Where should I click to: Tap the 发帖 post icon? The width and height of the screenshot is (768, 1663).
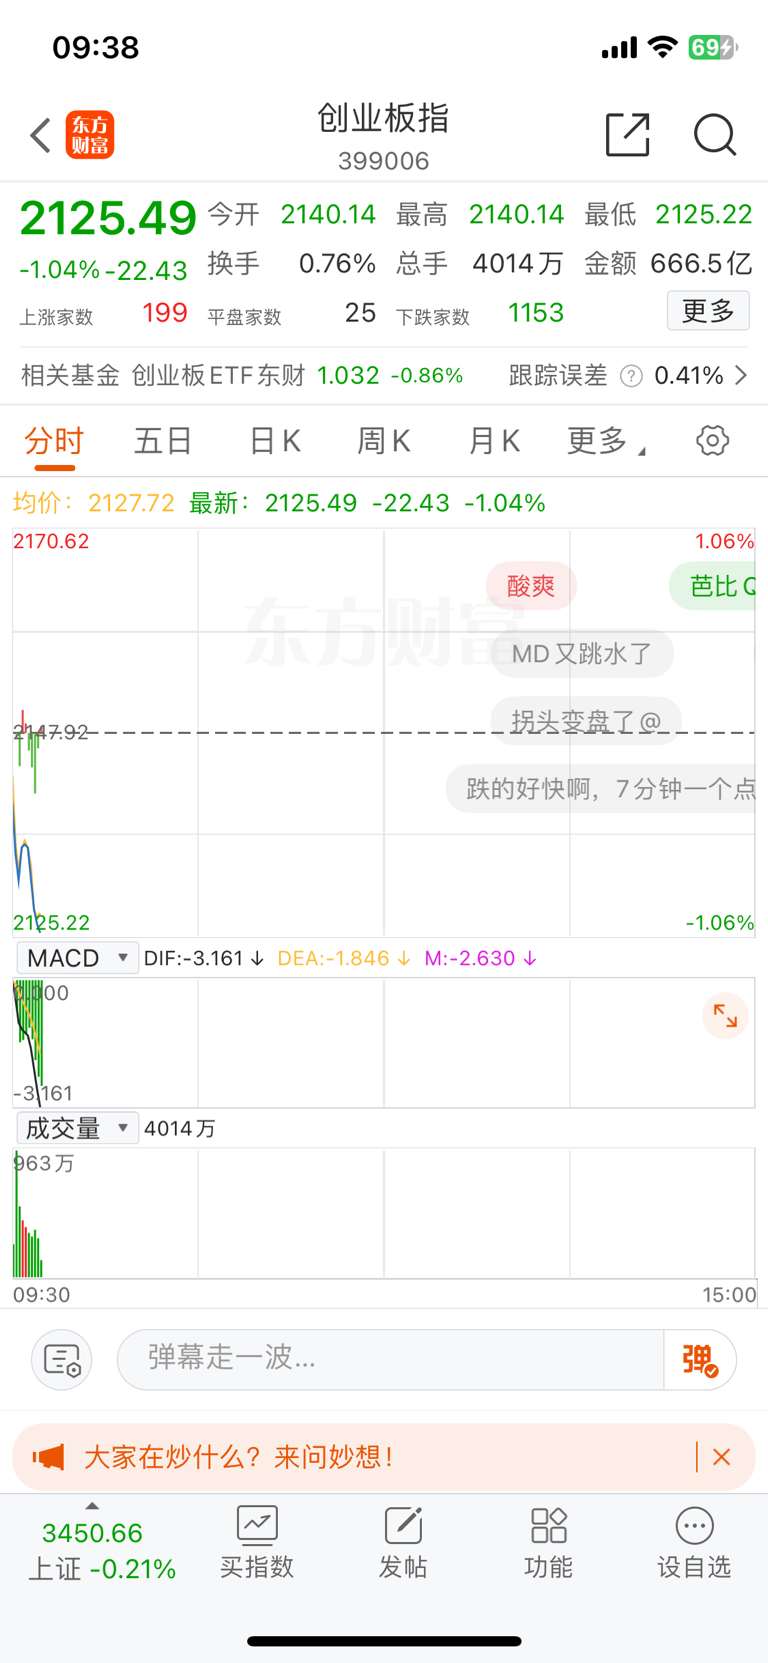(x=403, y=1542)
